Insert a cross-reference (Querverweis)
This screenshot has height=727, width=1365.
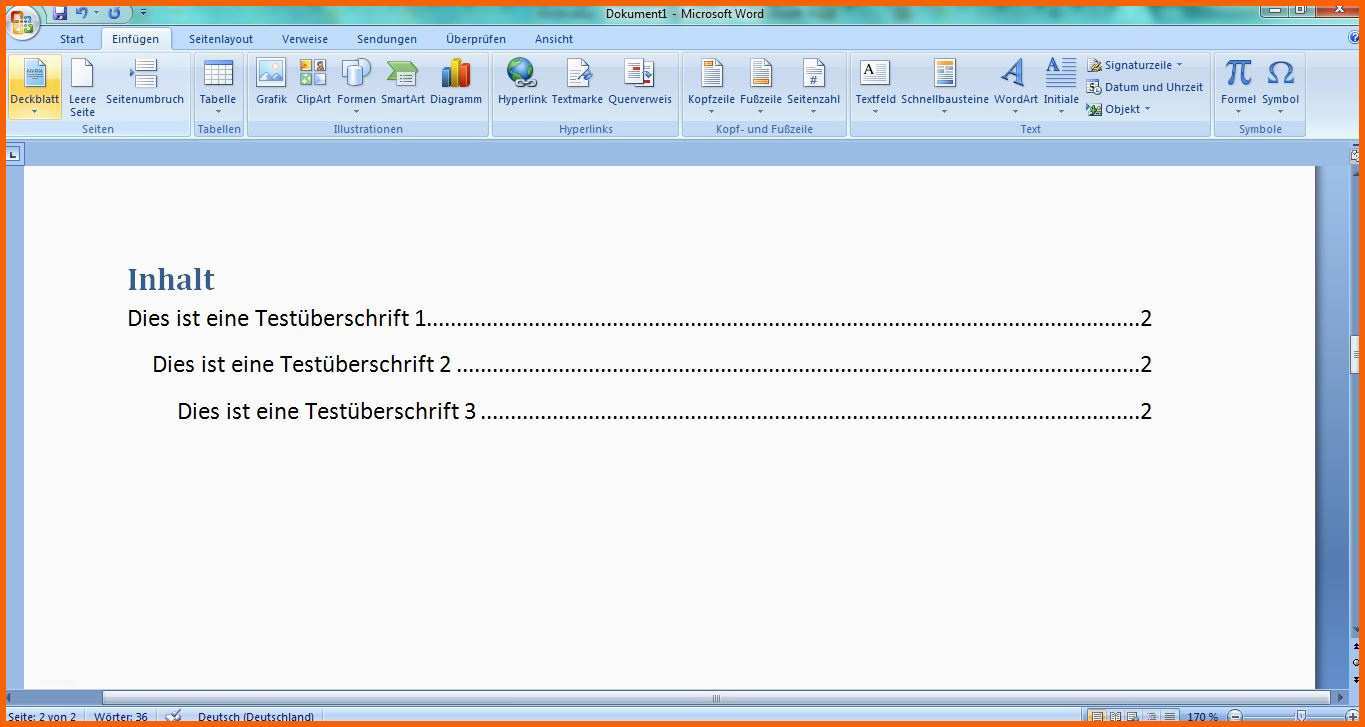click(x=640, y=81)
